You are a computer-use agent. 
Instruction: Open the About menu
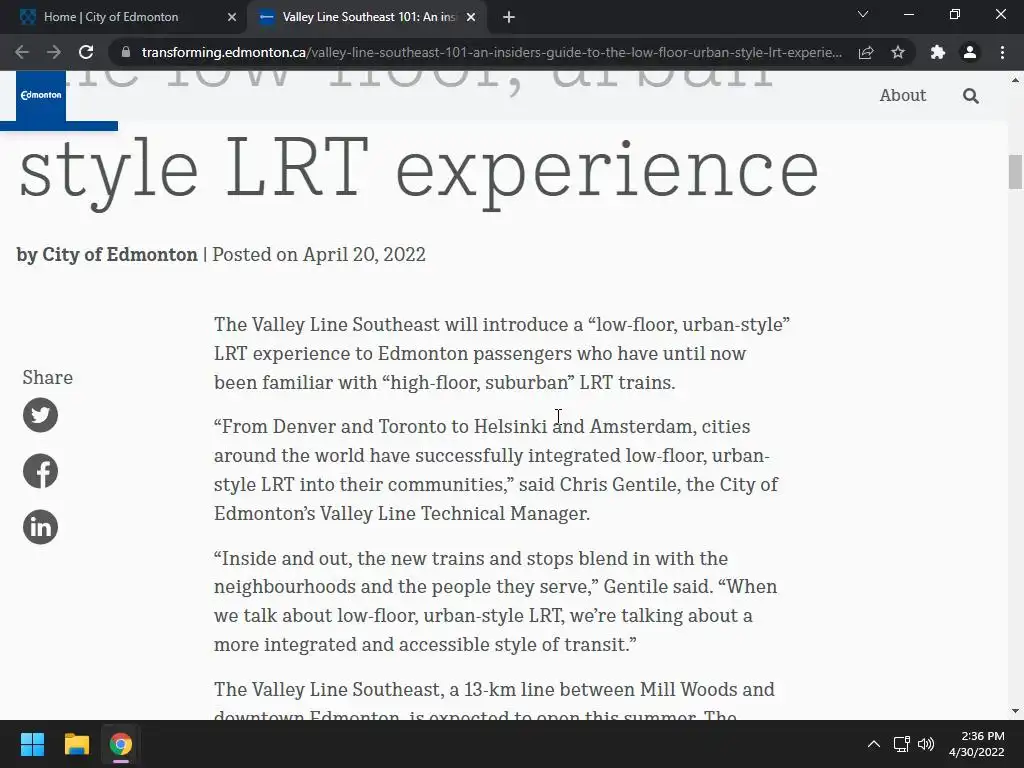pyautogui.click(x=903, y=95)
